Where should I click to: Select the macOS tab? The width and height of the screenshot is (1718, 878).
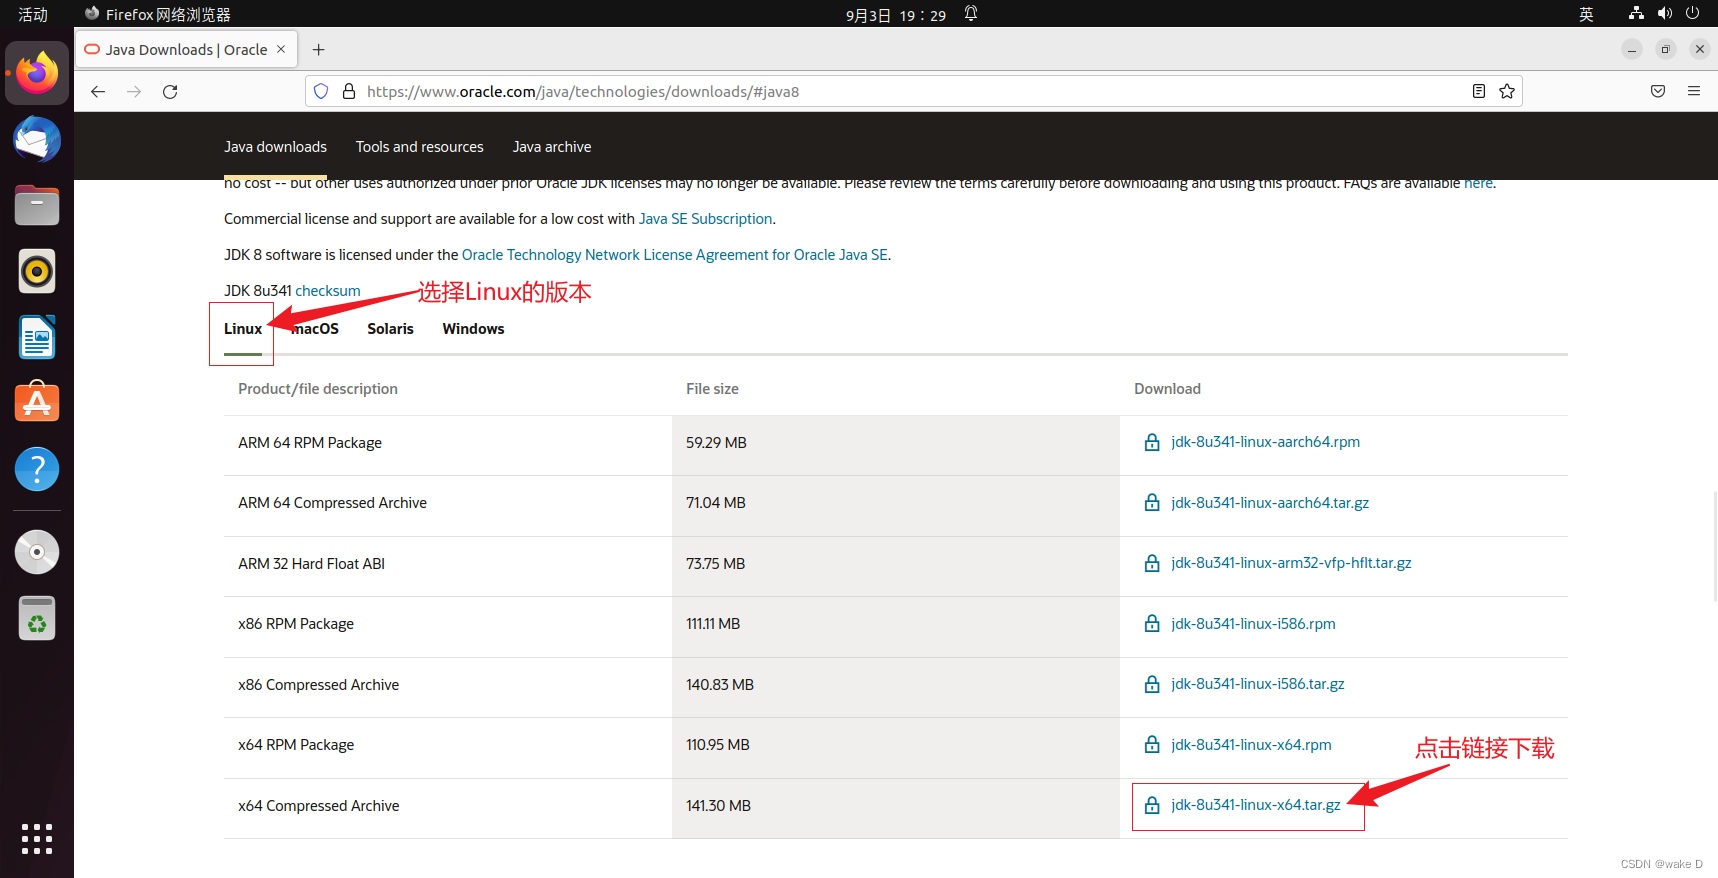(x=316, y=329)
